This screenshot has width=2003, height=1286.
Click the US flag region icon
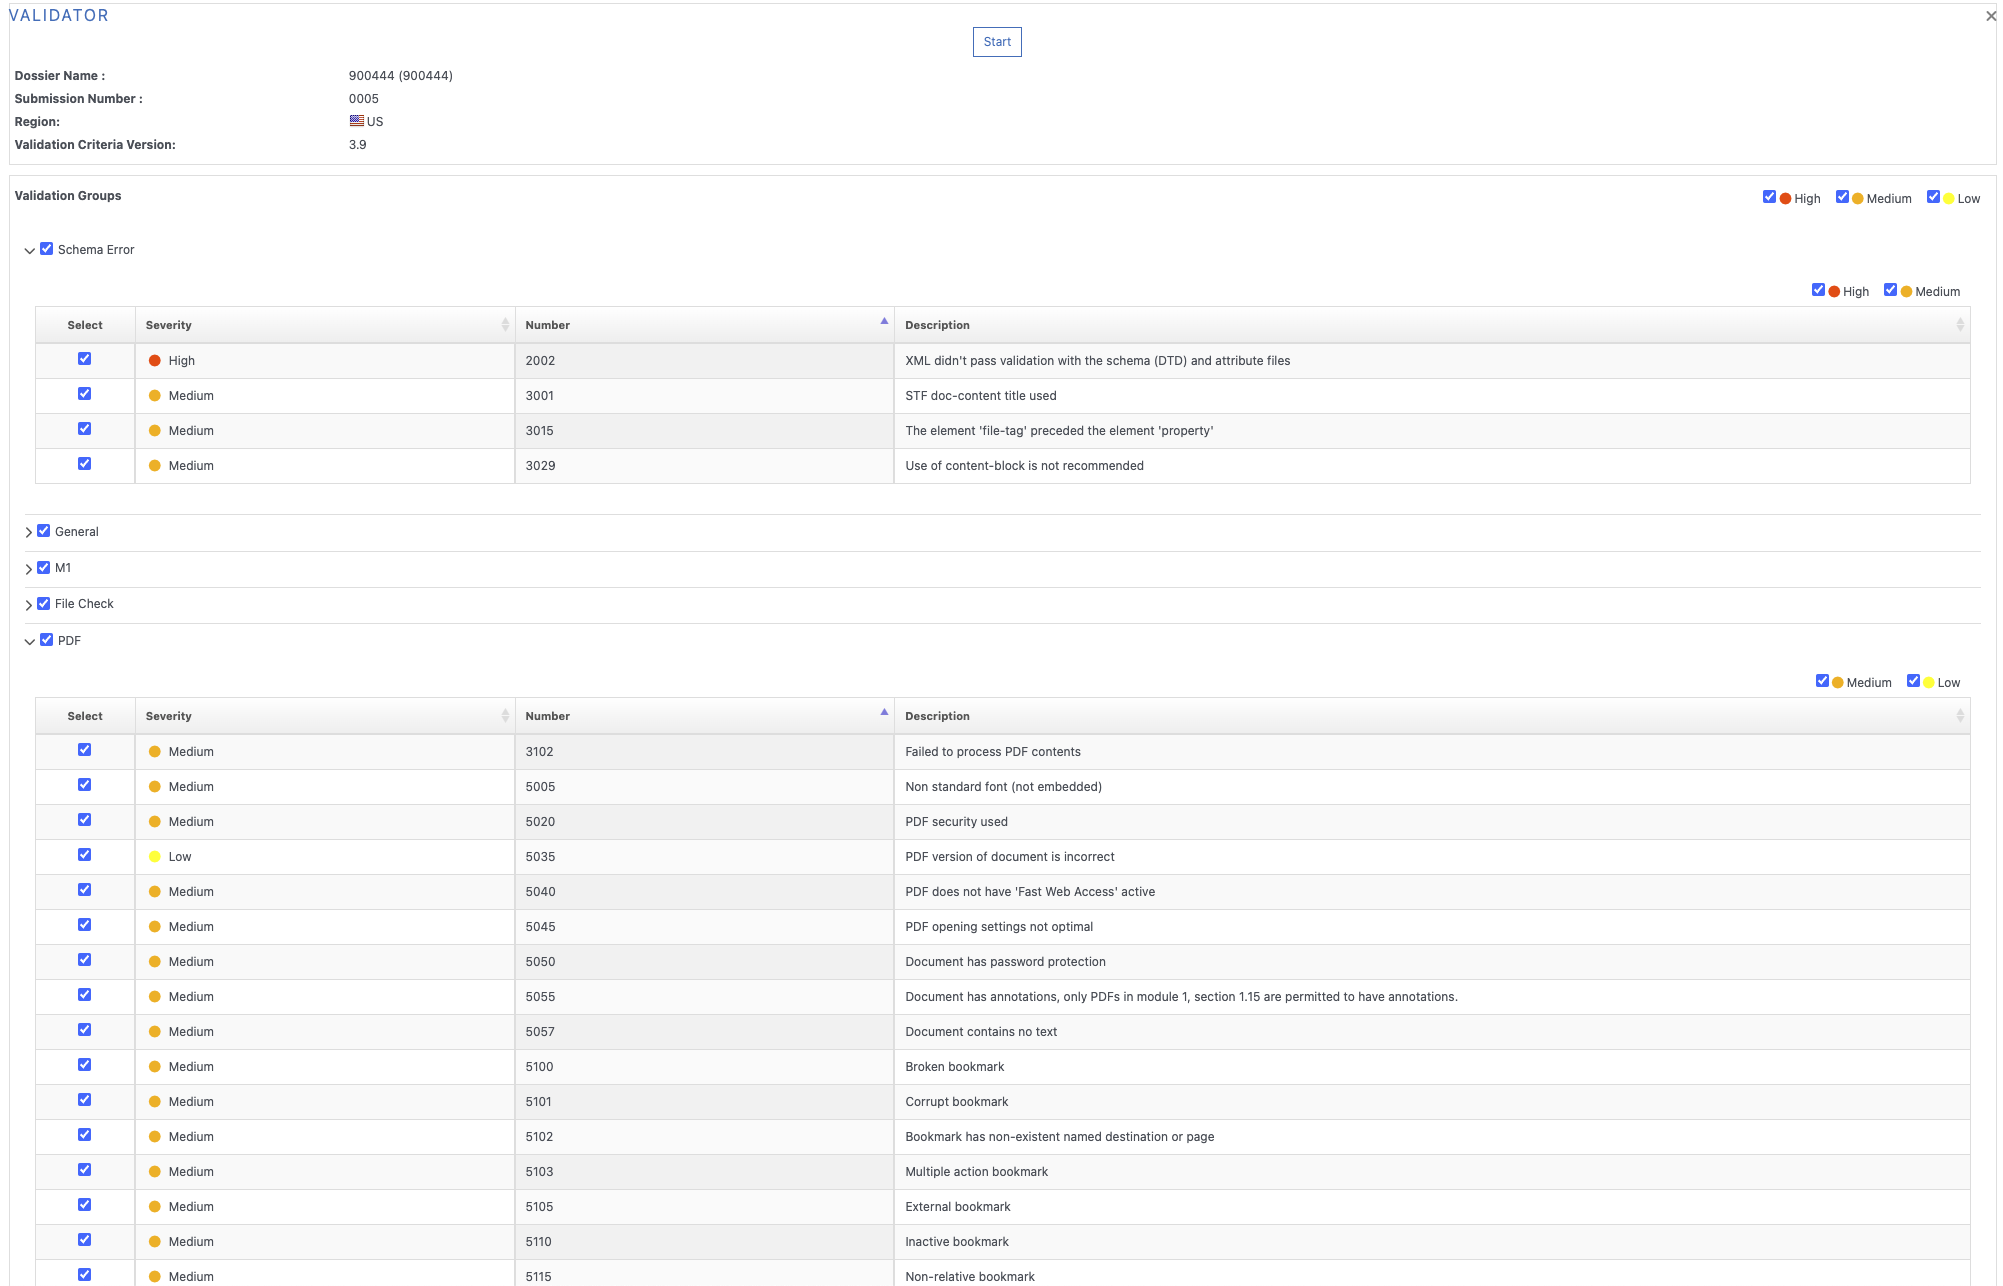click(x=356, y=121)
